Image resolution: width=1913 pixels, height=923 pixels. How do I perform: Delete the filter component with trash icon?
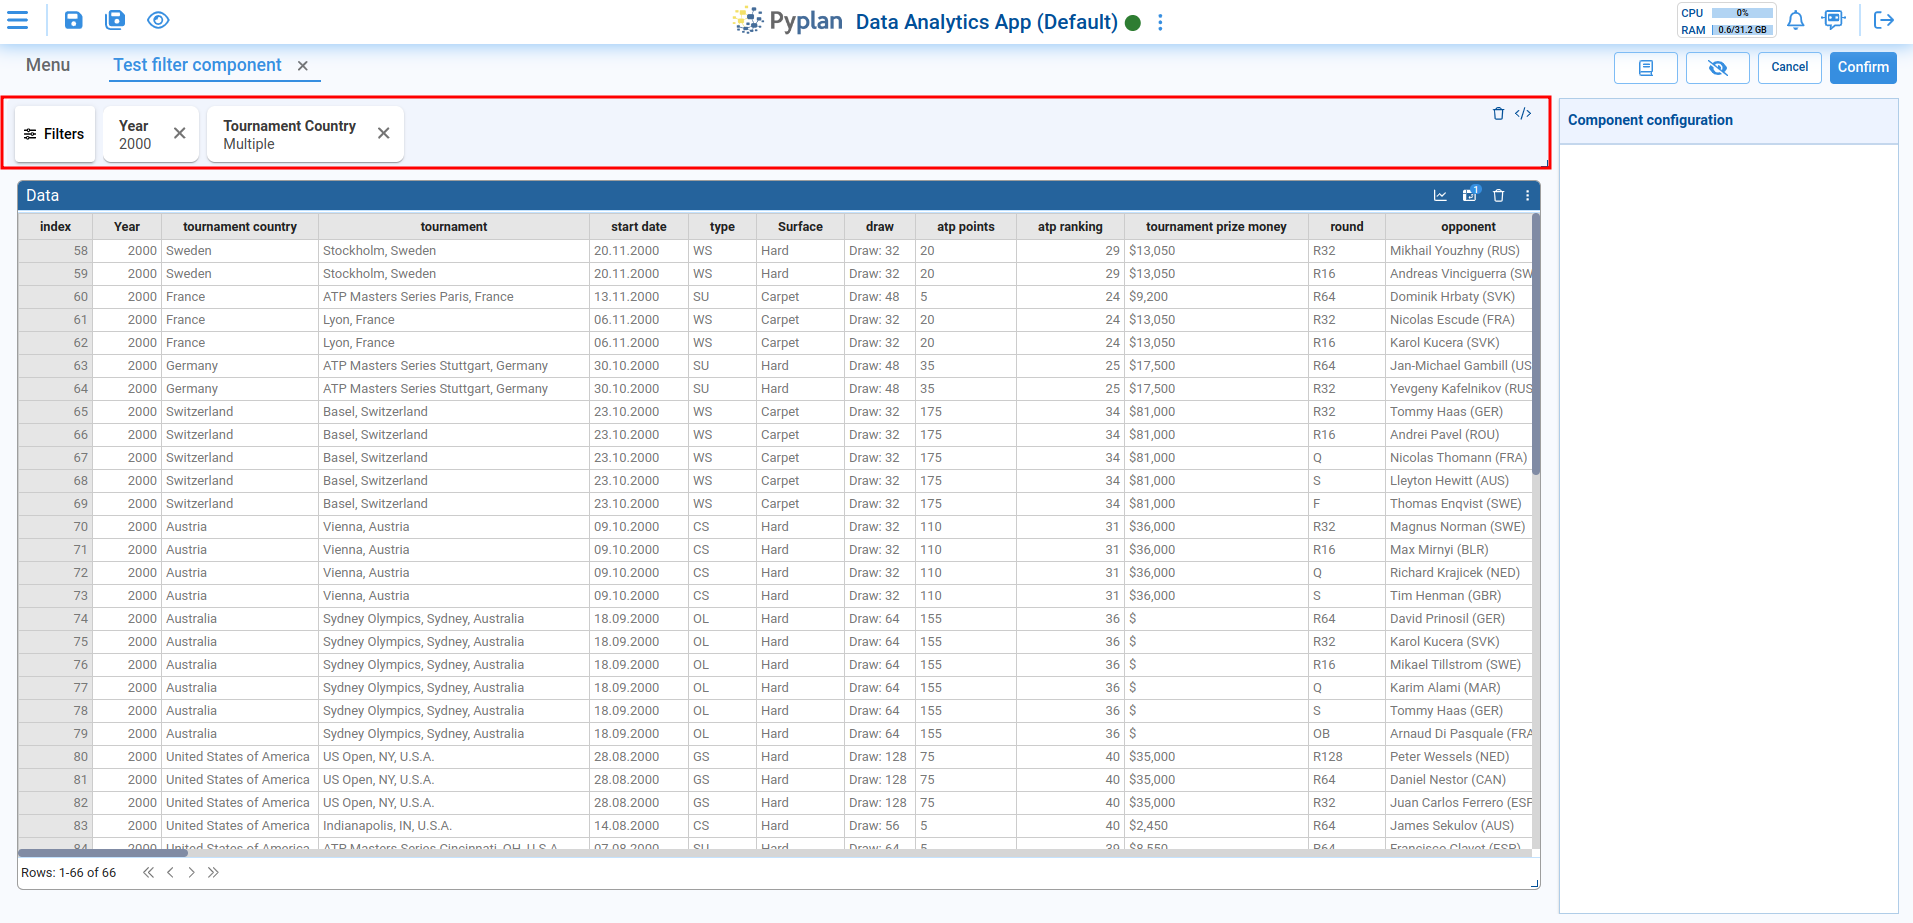(x=1498, y=114)
